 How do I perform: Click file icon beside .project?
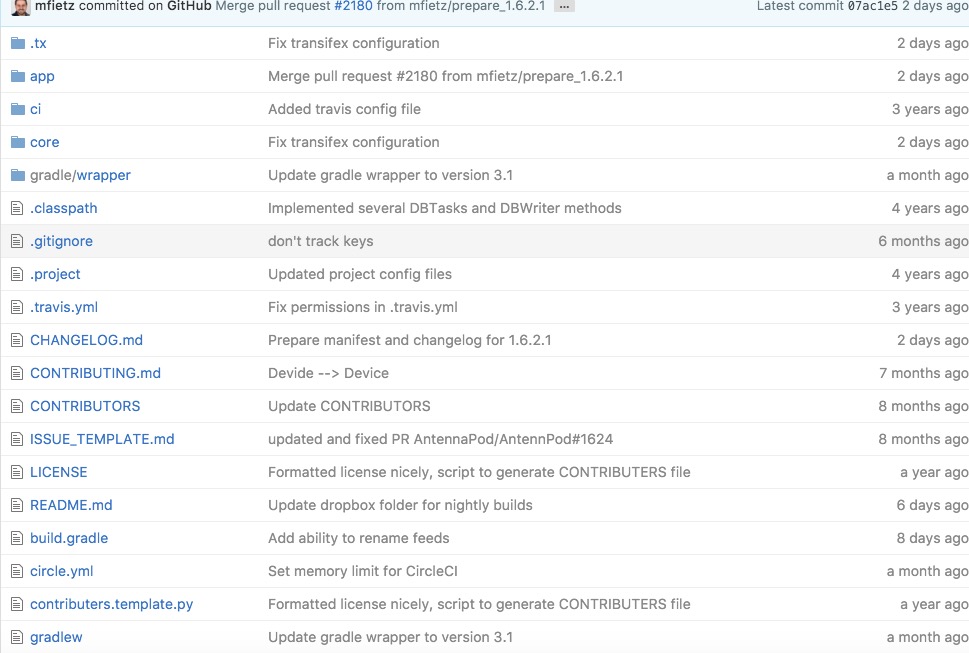17,274
